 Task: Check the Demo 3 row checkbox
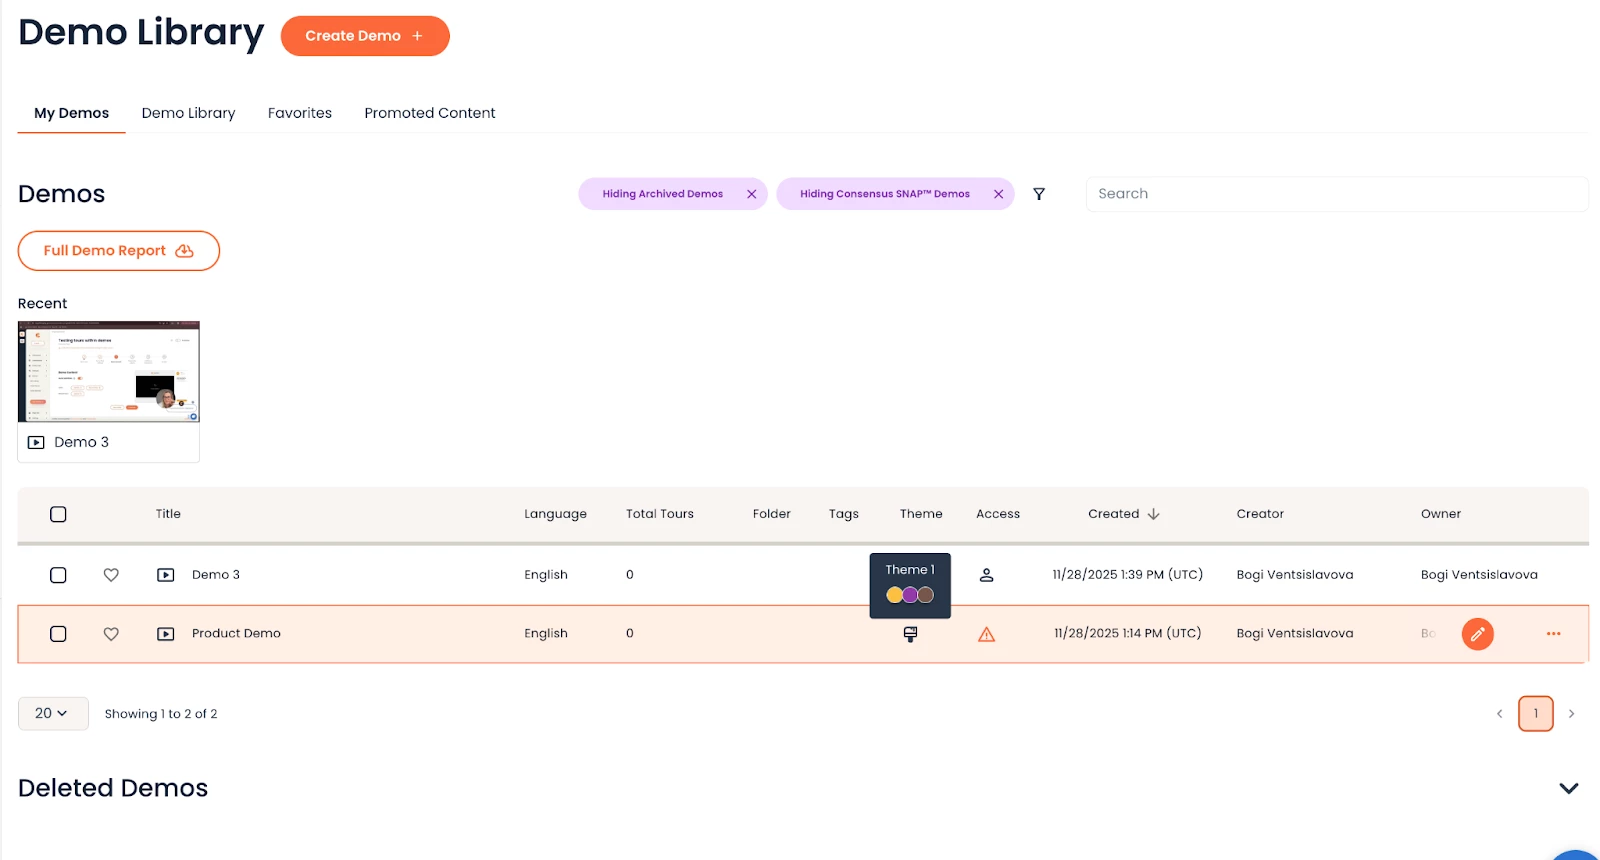58,575
